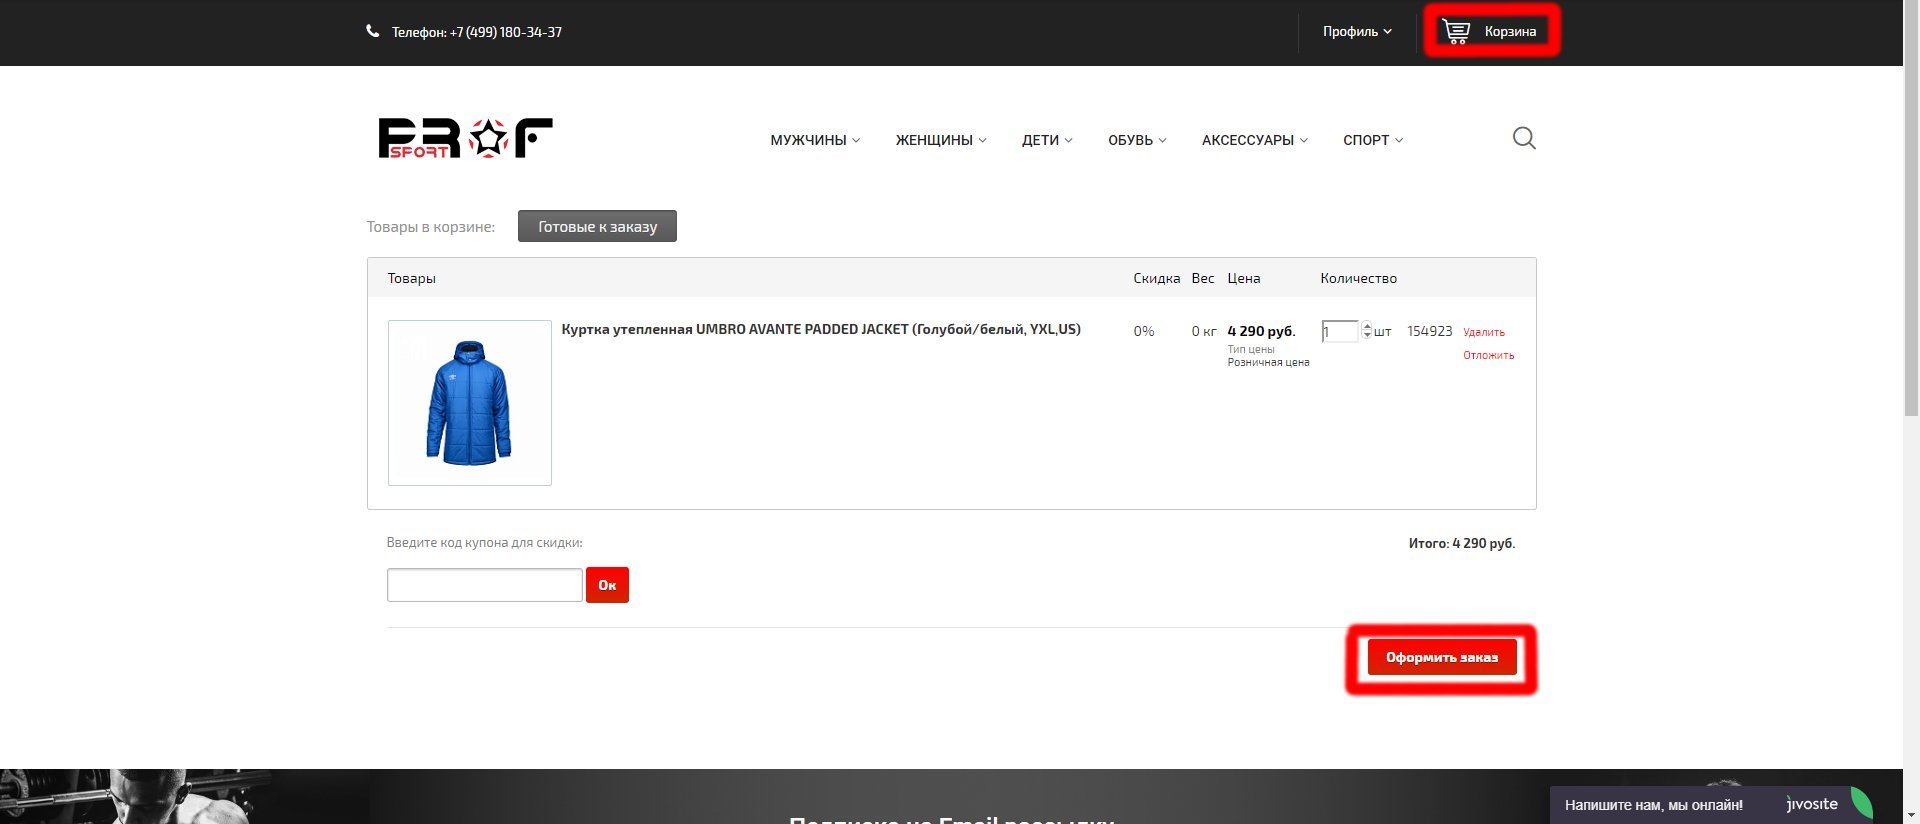Viewport: 1920px width, 824px height.
Task: Select the Готовые к заказу tab
Action: tap(597, 226)
